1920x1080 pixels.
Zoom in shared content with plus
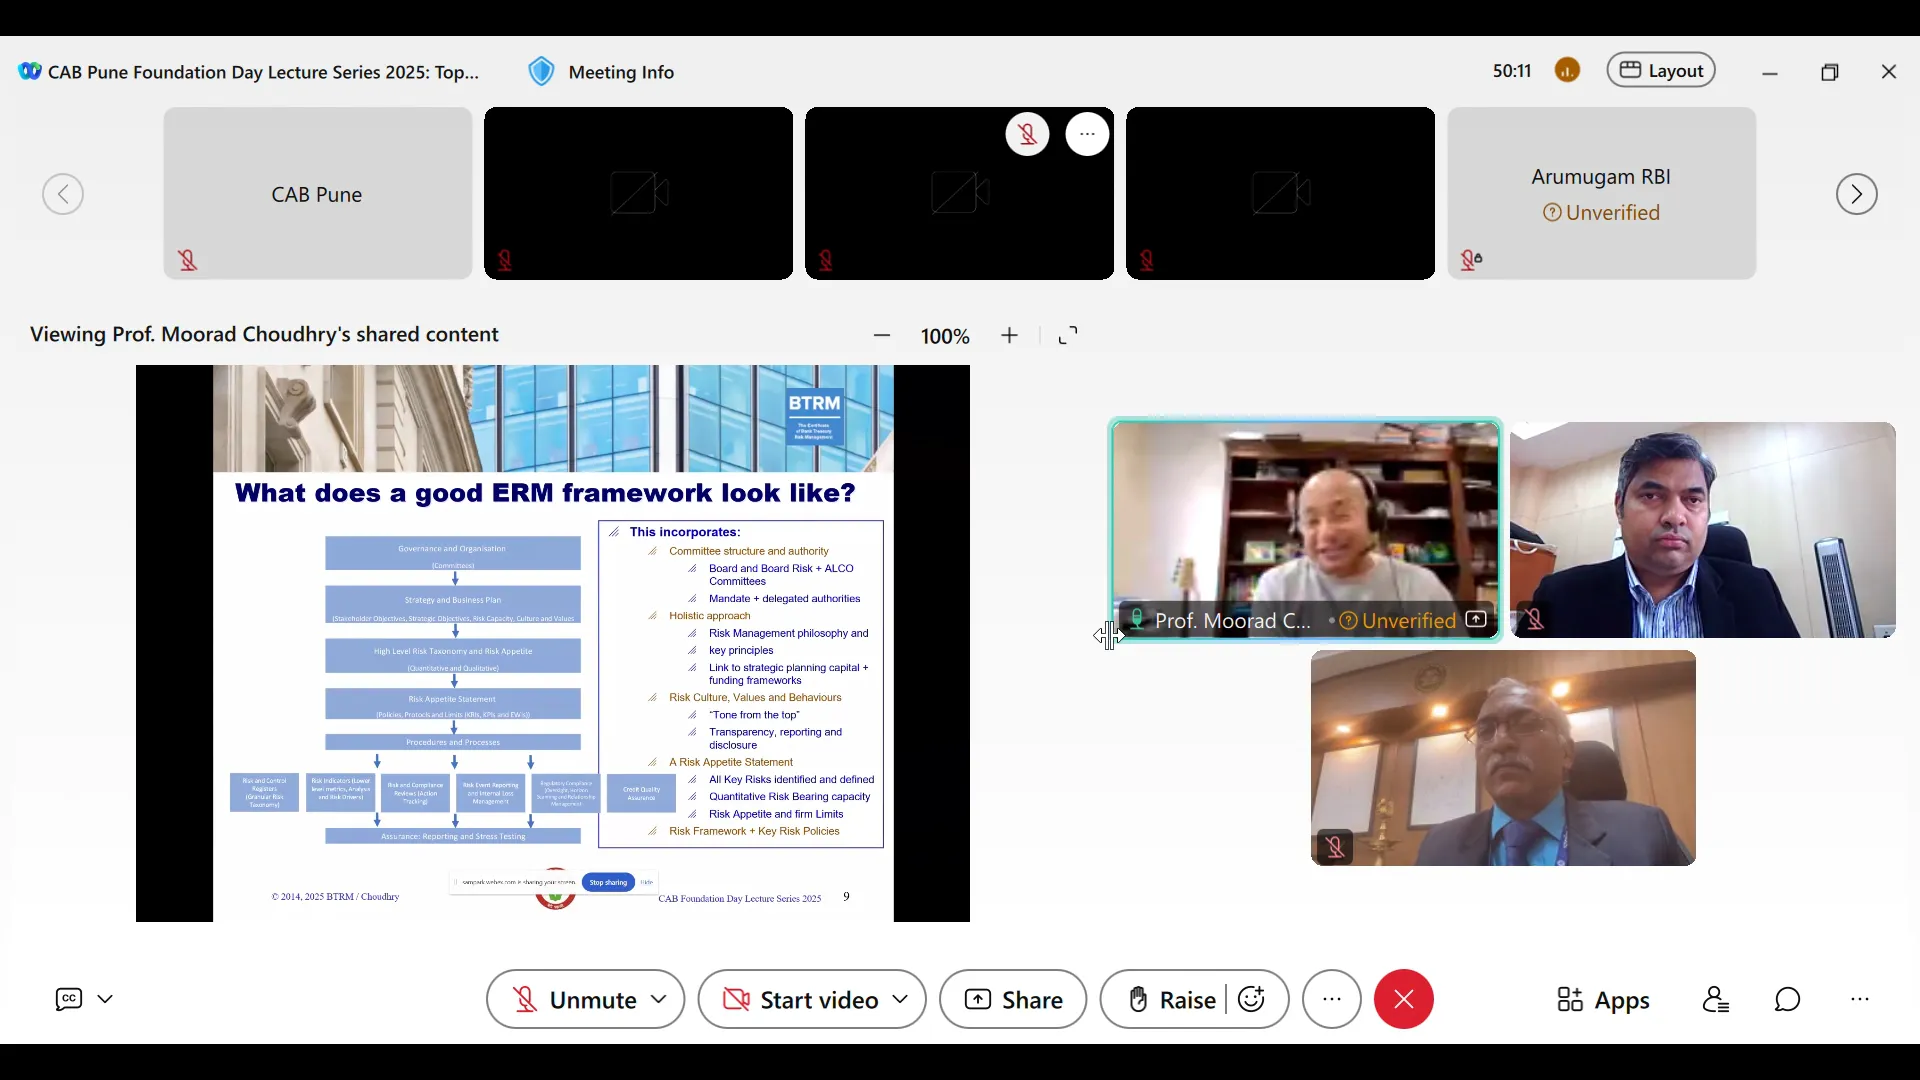point(1010,336)
